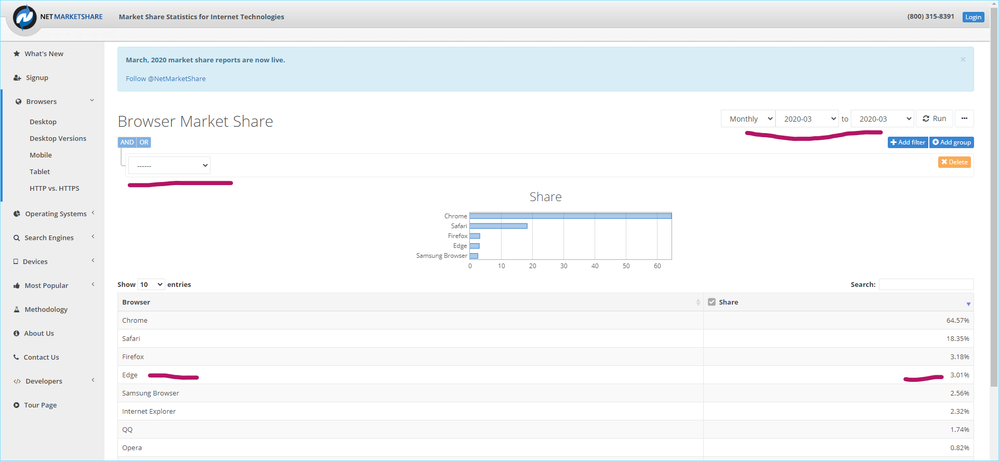Image resolution: width=999 pixels, height=461 pixels.
Task: Select the OR filter operator
Action: [144, 143]
